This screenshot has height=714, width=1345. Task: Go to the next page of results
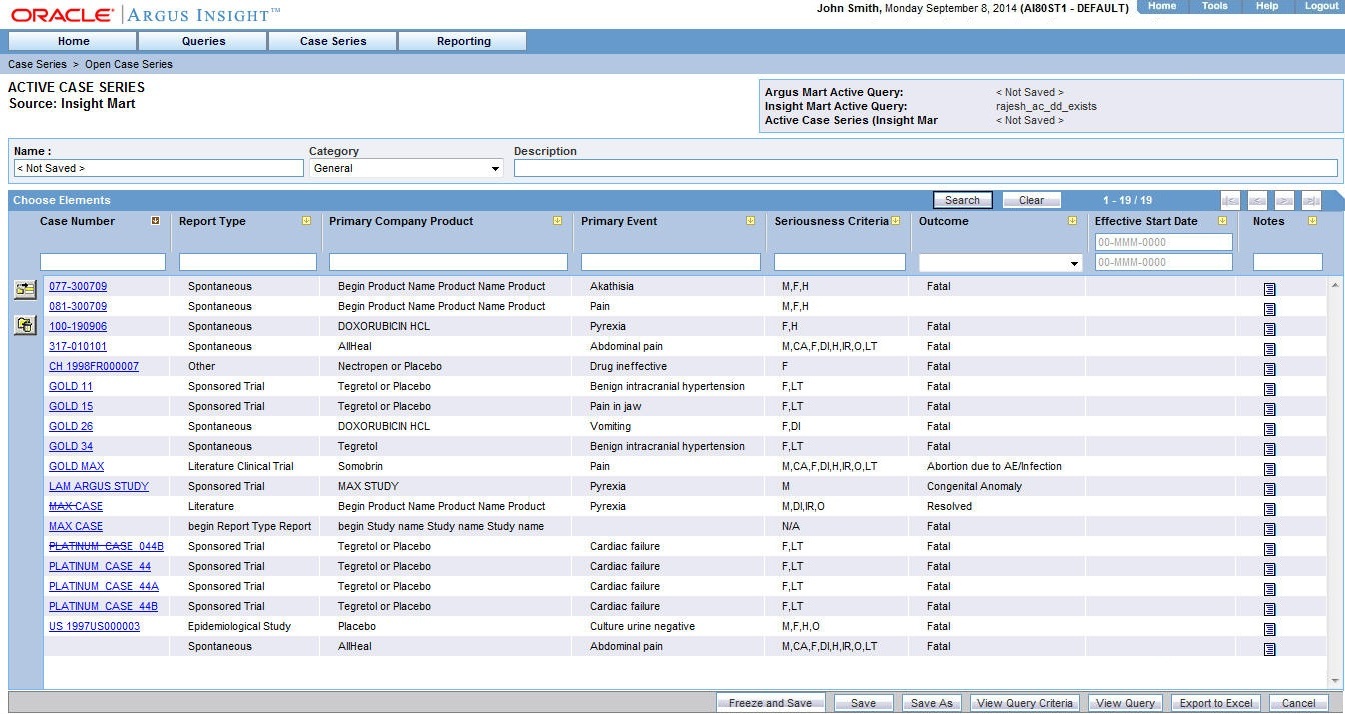[1284, 200]
